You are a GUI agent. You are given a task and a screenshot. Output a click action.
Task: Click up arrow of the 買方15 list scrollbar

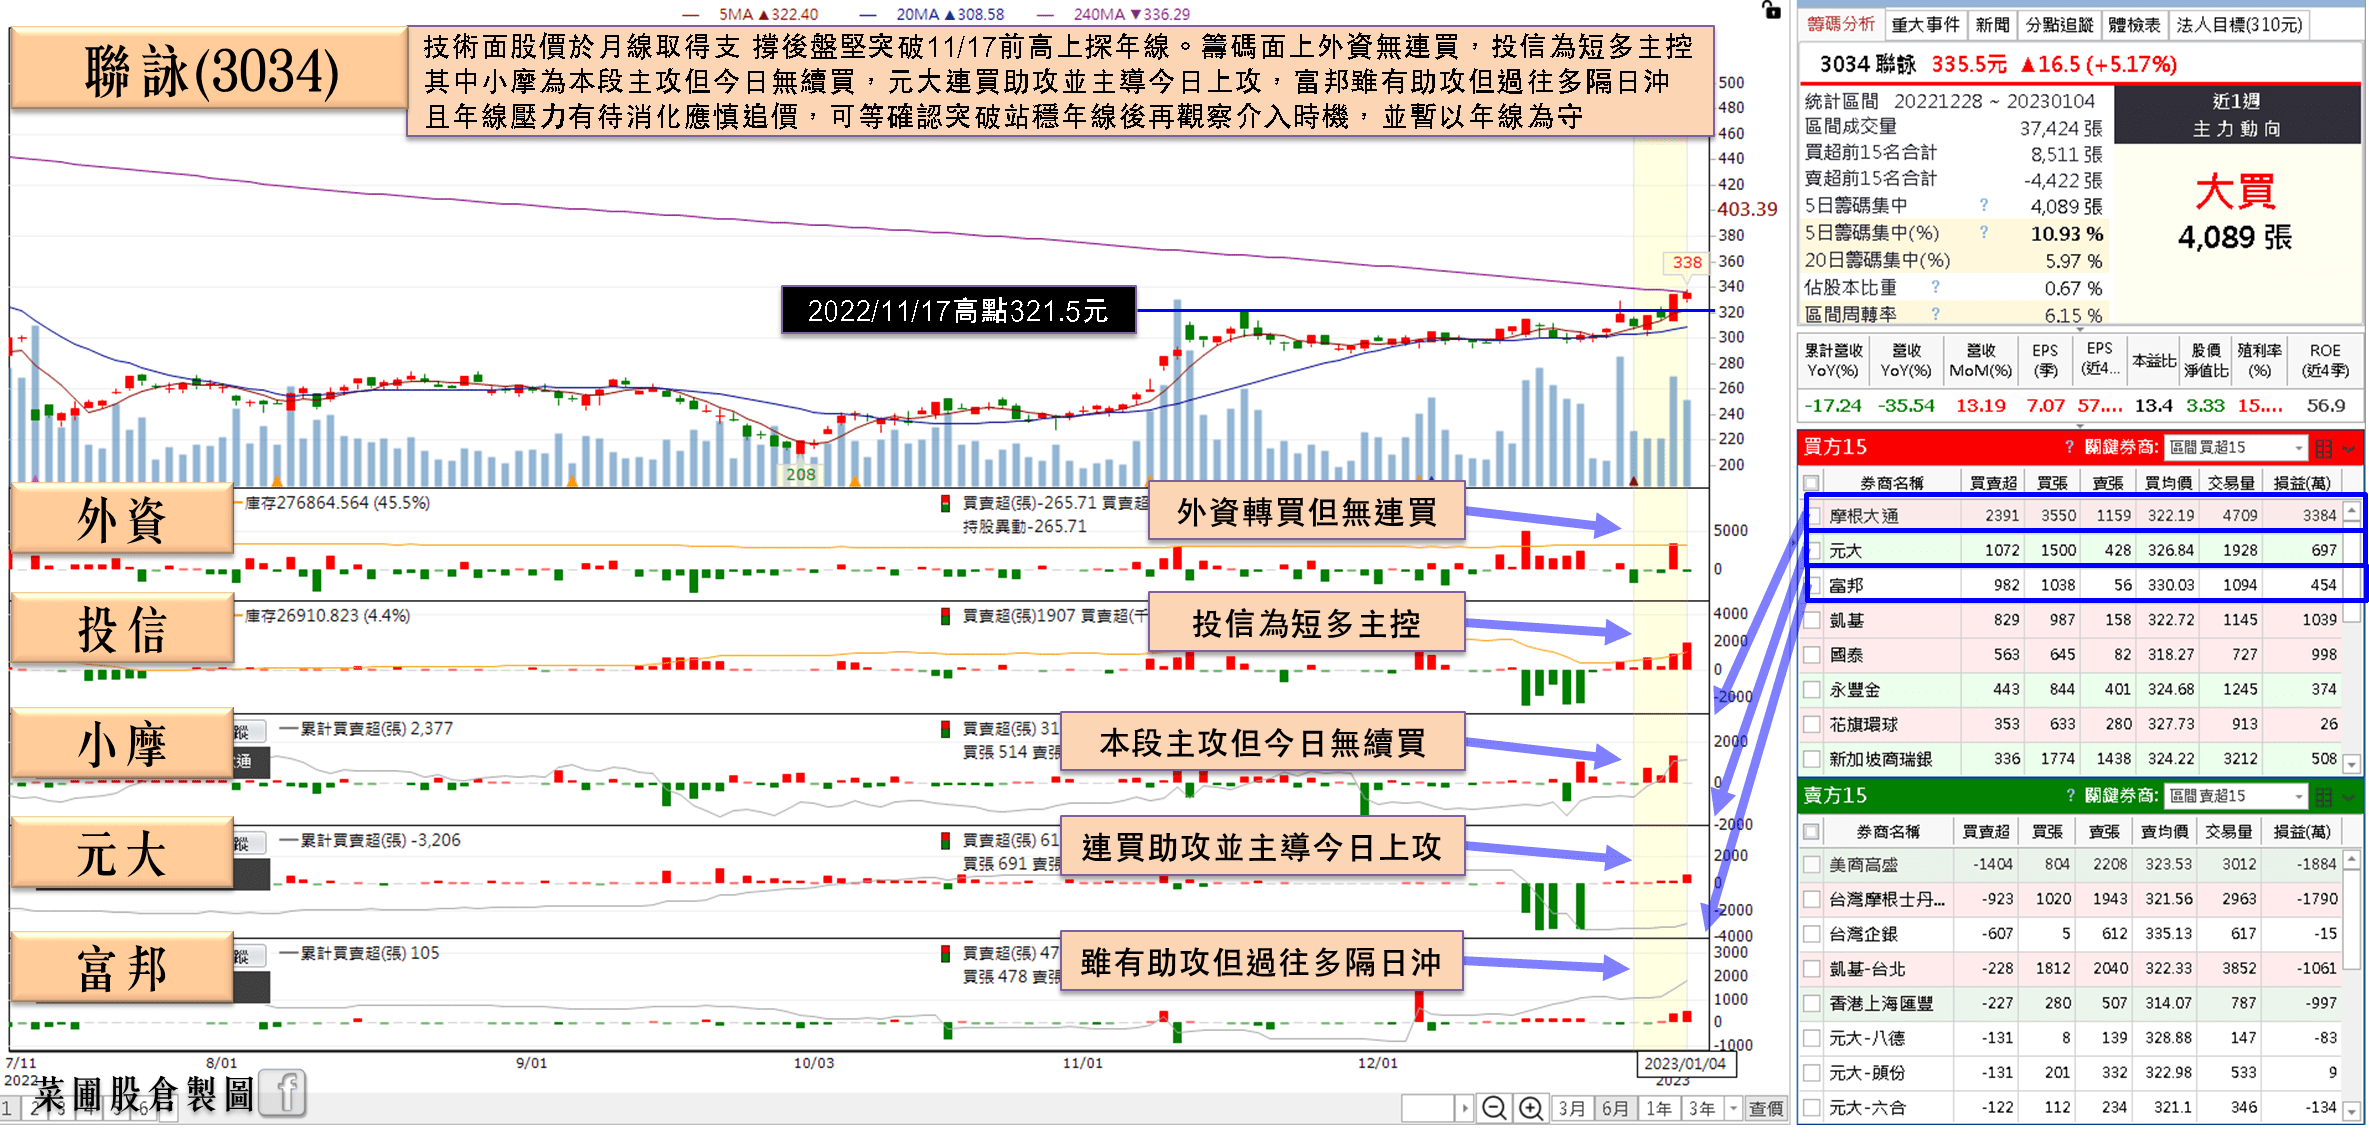click(x=2351, y=511)
